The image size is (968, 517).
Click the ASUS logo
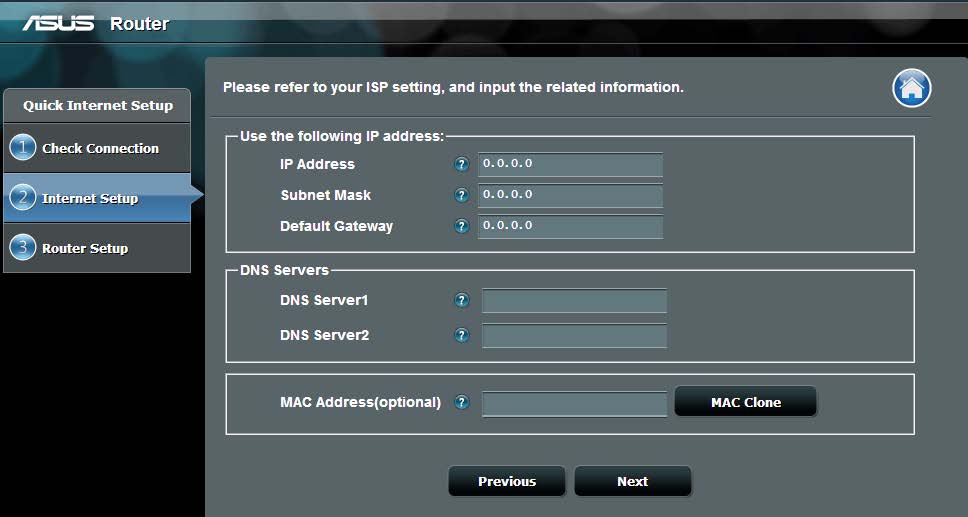[59, 23]
